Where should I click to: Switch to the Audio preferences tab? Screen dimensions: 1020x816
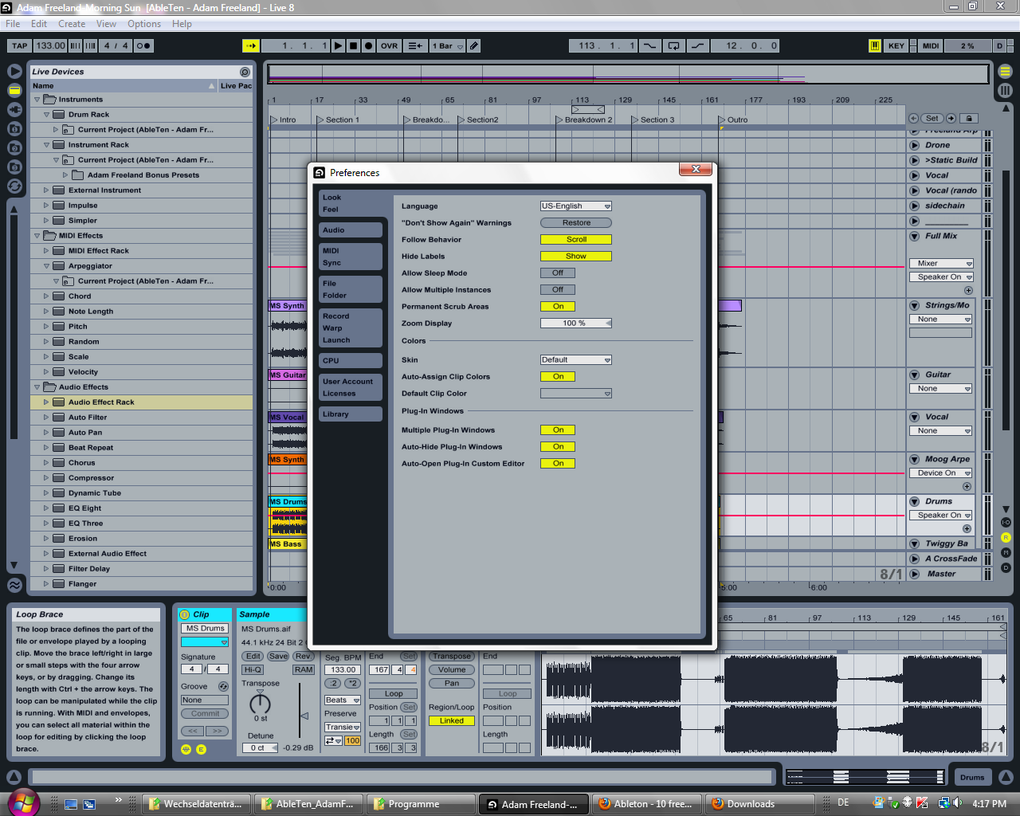pos(349,229)
